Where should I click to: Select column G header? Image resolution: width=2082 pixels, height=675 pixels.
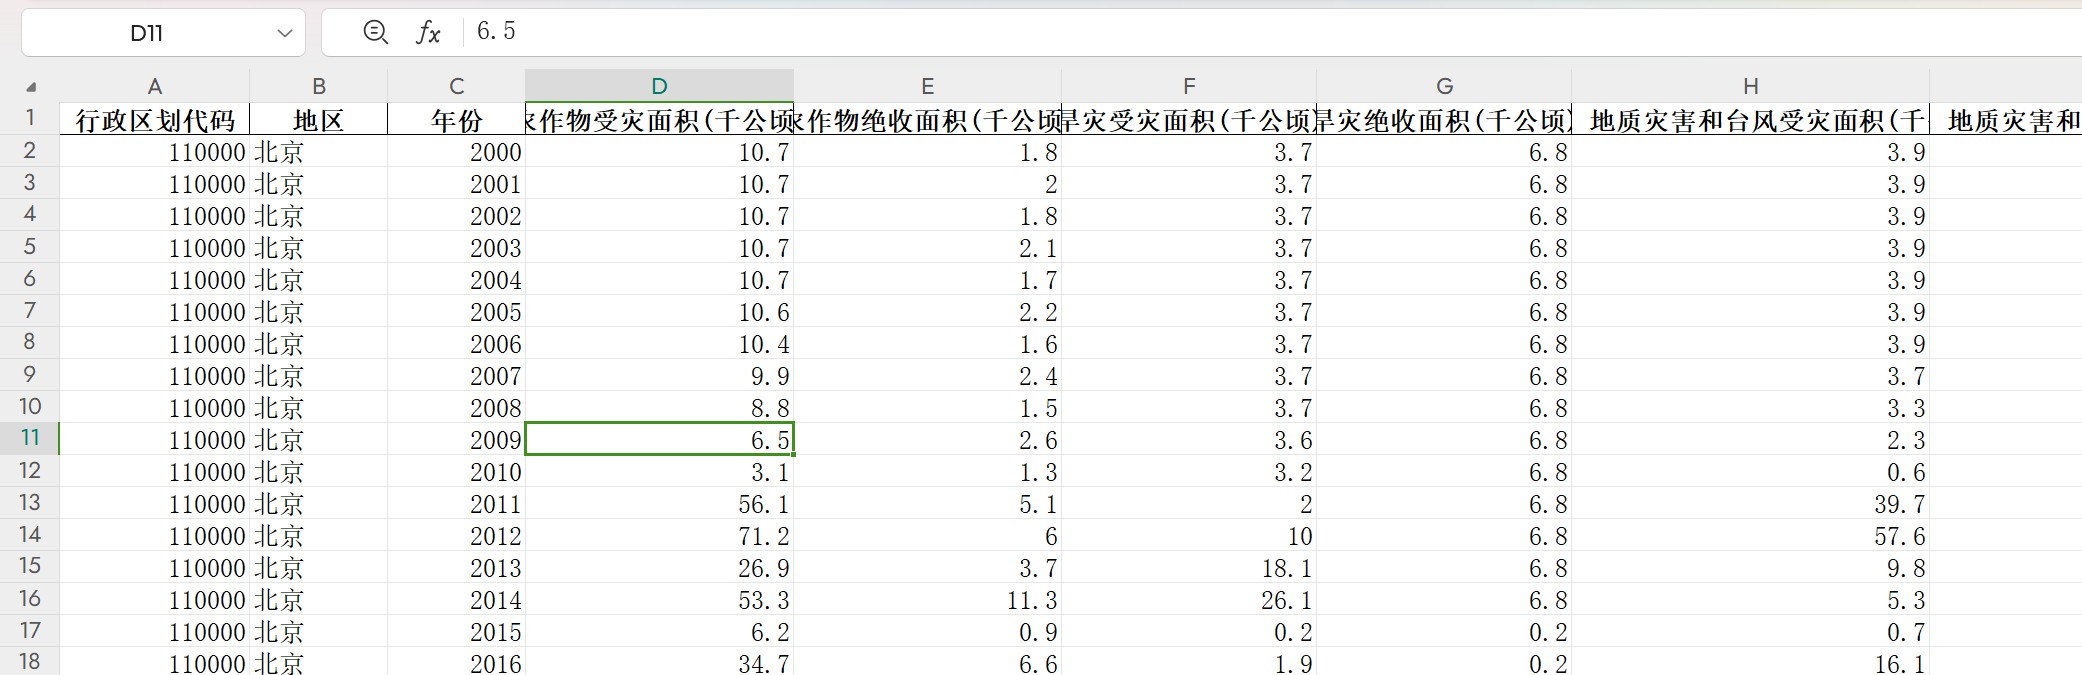tap(1444, 86)
